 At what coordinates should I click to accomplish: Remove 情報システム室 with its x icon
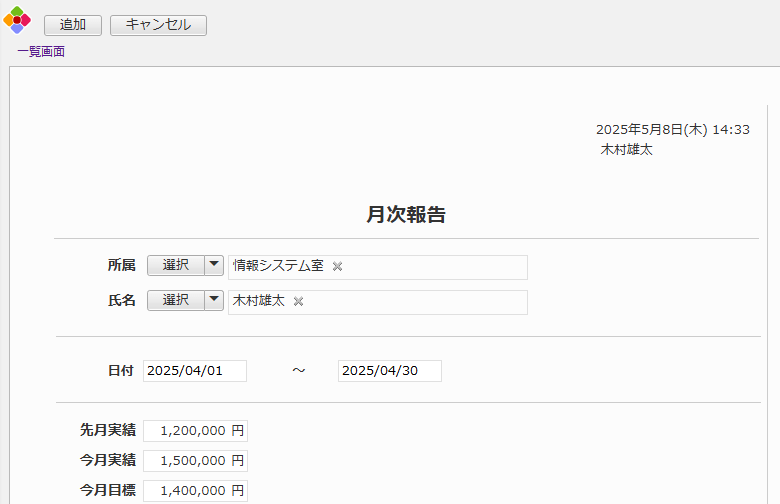[337, 267]
